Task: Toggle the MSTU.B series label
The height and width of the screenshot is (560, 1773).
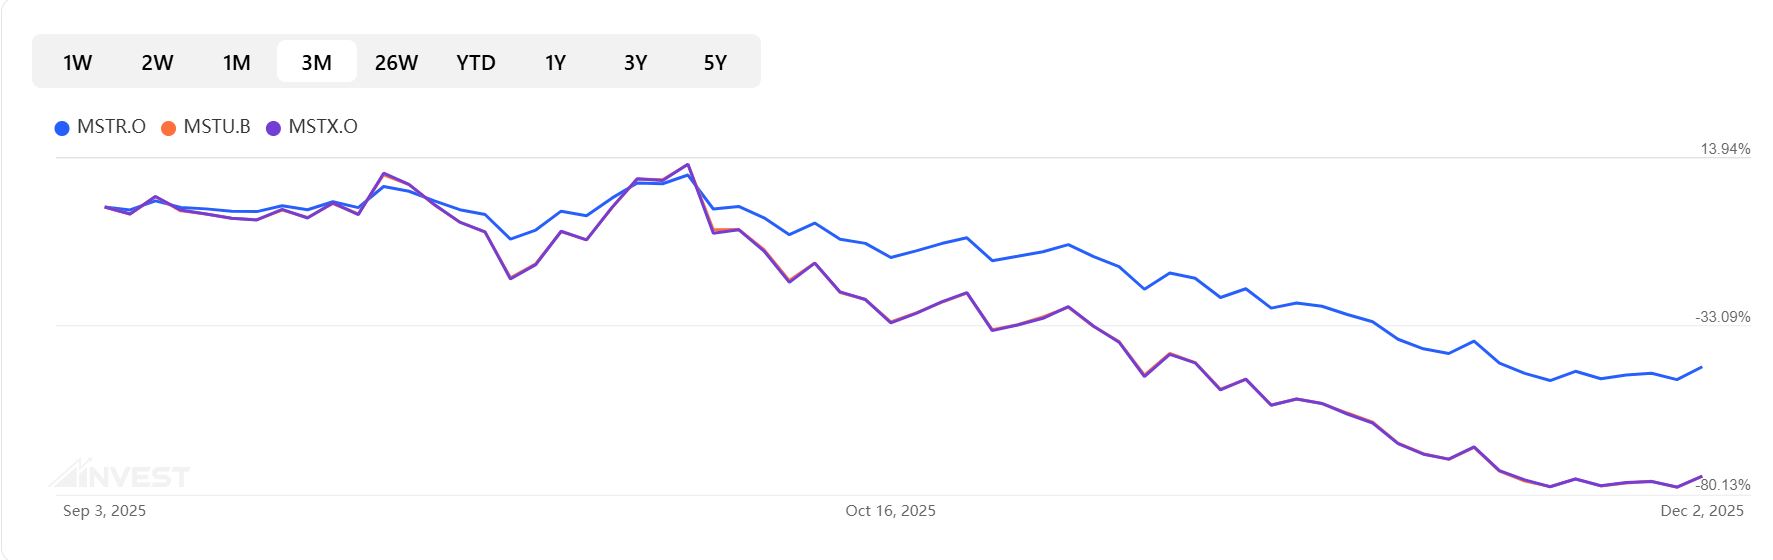Action: (x=217, y=127)
